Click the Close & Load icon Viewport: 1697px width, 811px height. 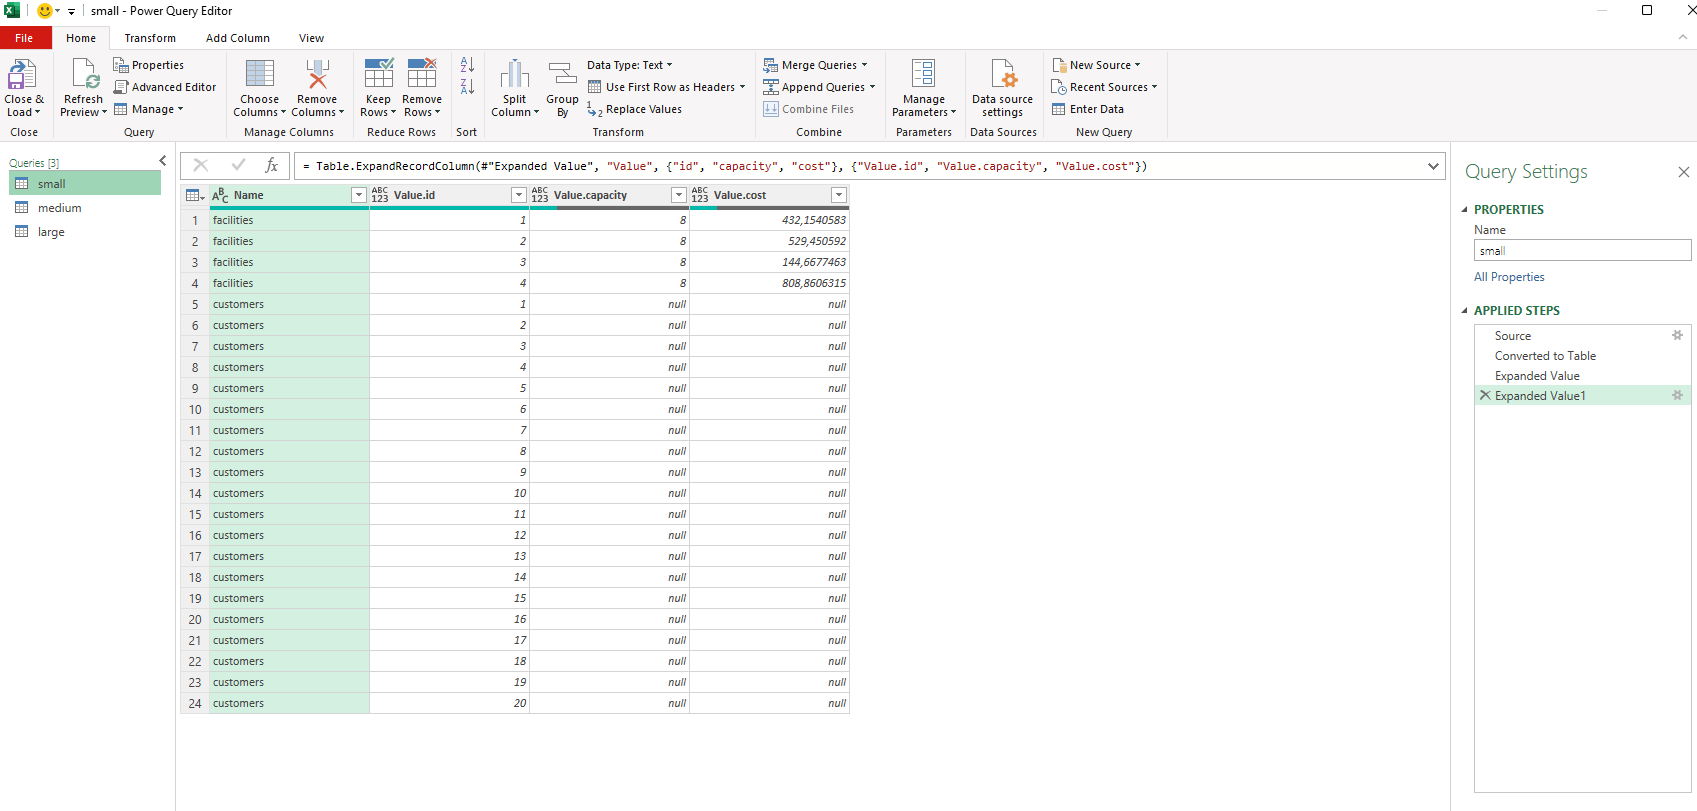point(22,75)
